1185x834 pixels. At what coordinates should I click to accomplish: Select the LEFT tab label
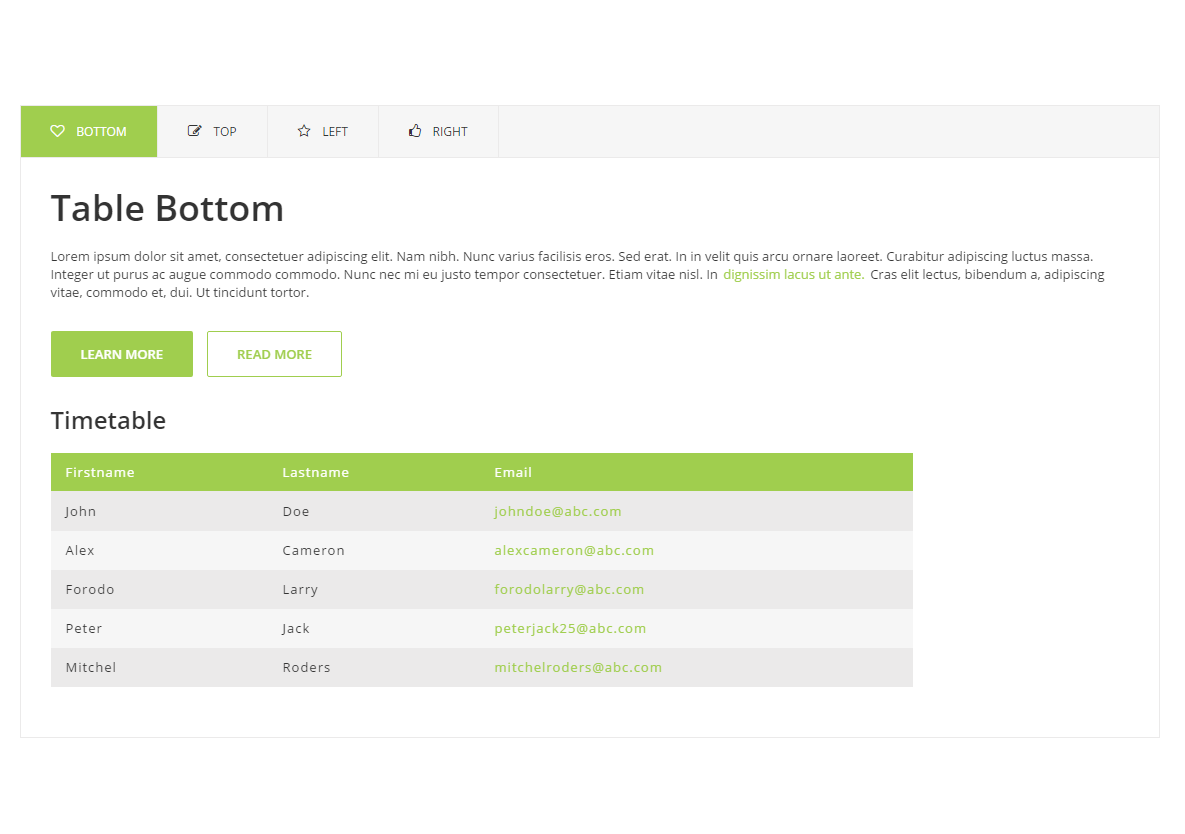pos(335,131)
